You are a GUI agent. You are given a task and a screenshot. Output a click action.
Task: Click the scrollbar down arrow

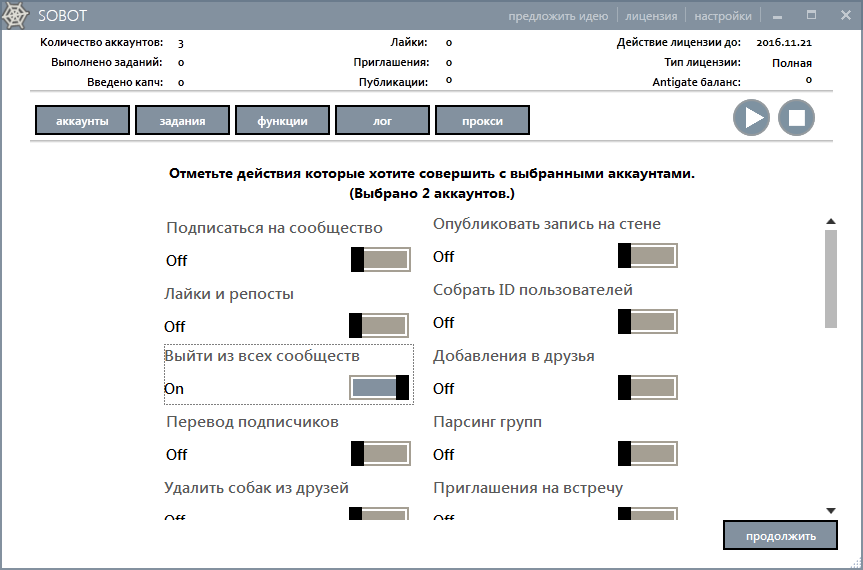coord(831,511)
